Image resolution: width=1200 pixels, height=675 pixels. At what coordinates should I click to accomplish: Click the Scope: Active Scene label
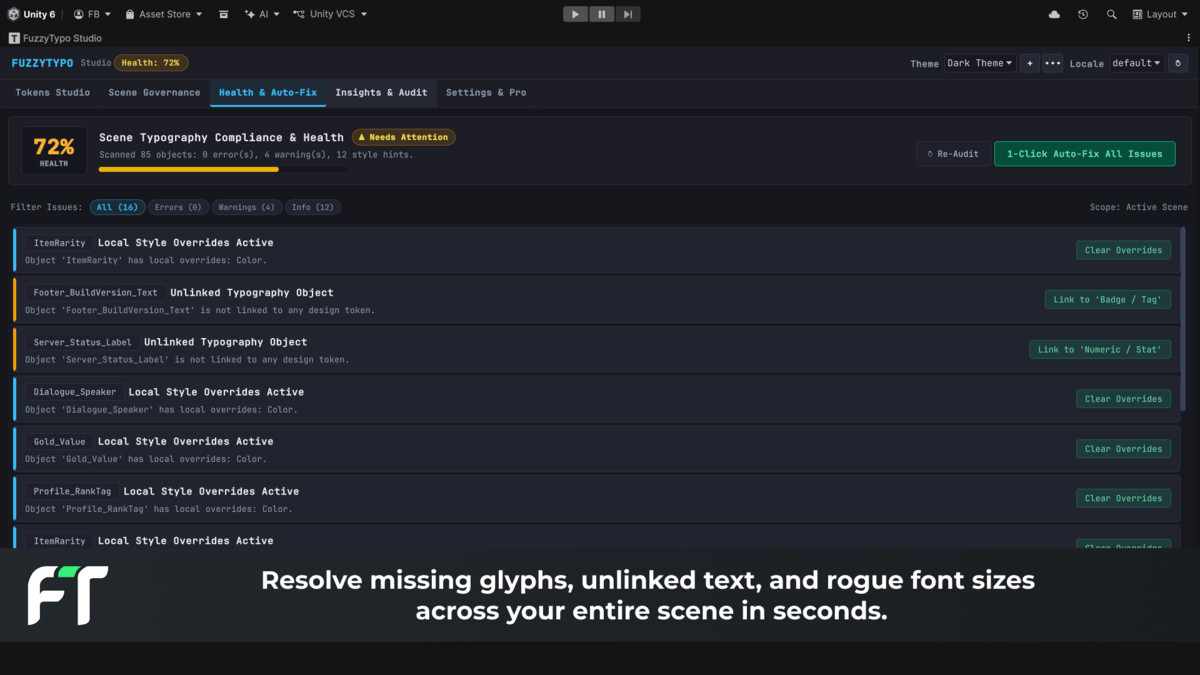[1139, 207]
